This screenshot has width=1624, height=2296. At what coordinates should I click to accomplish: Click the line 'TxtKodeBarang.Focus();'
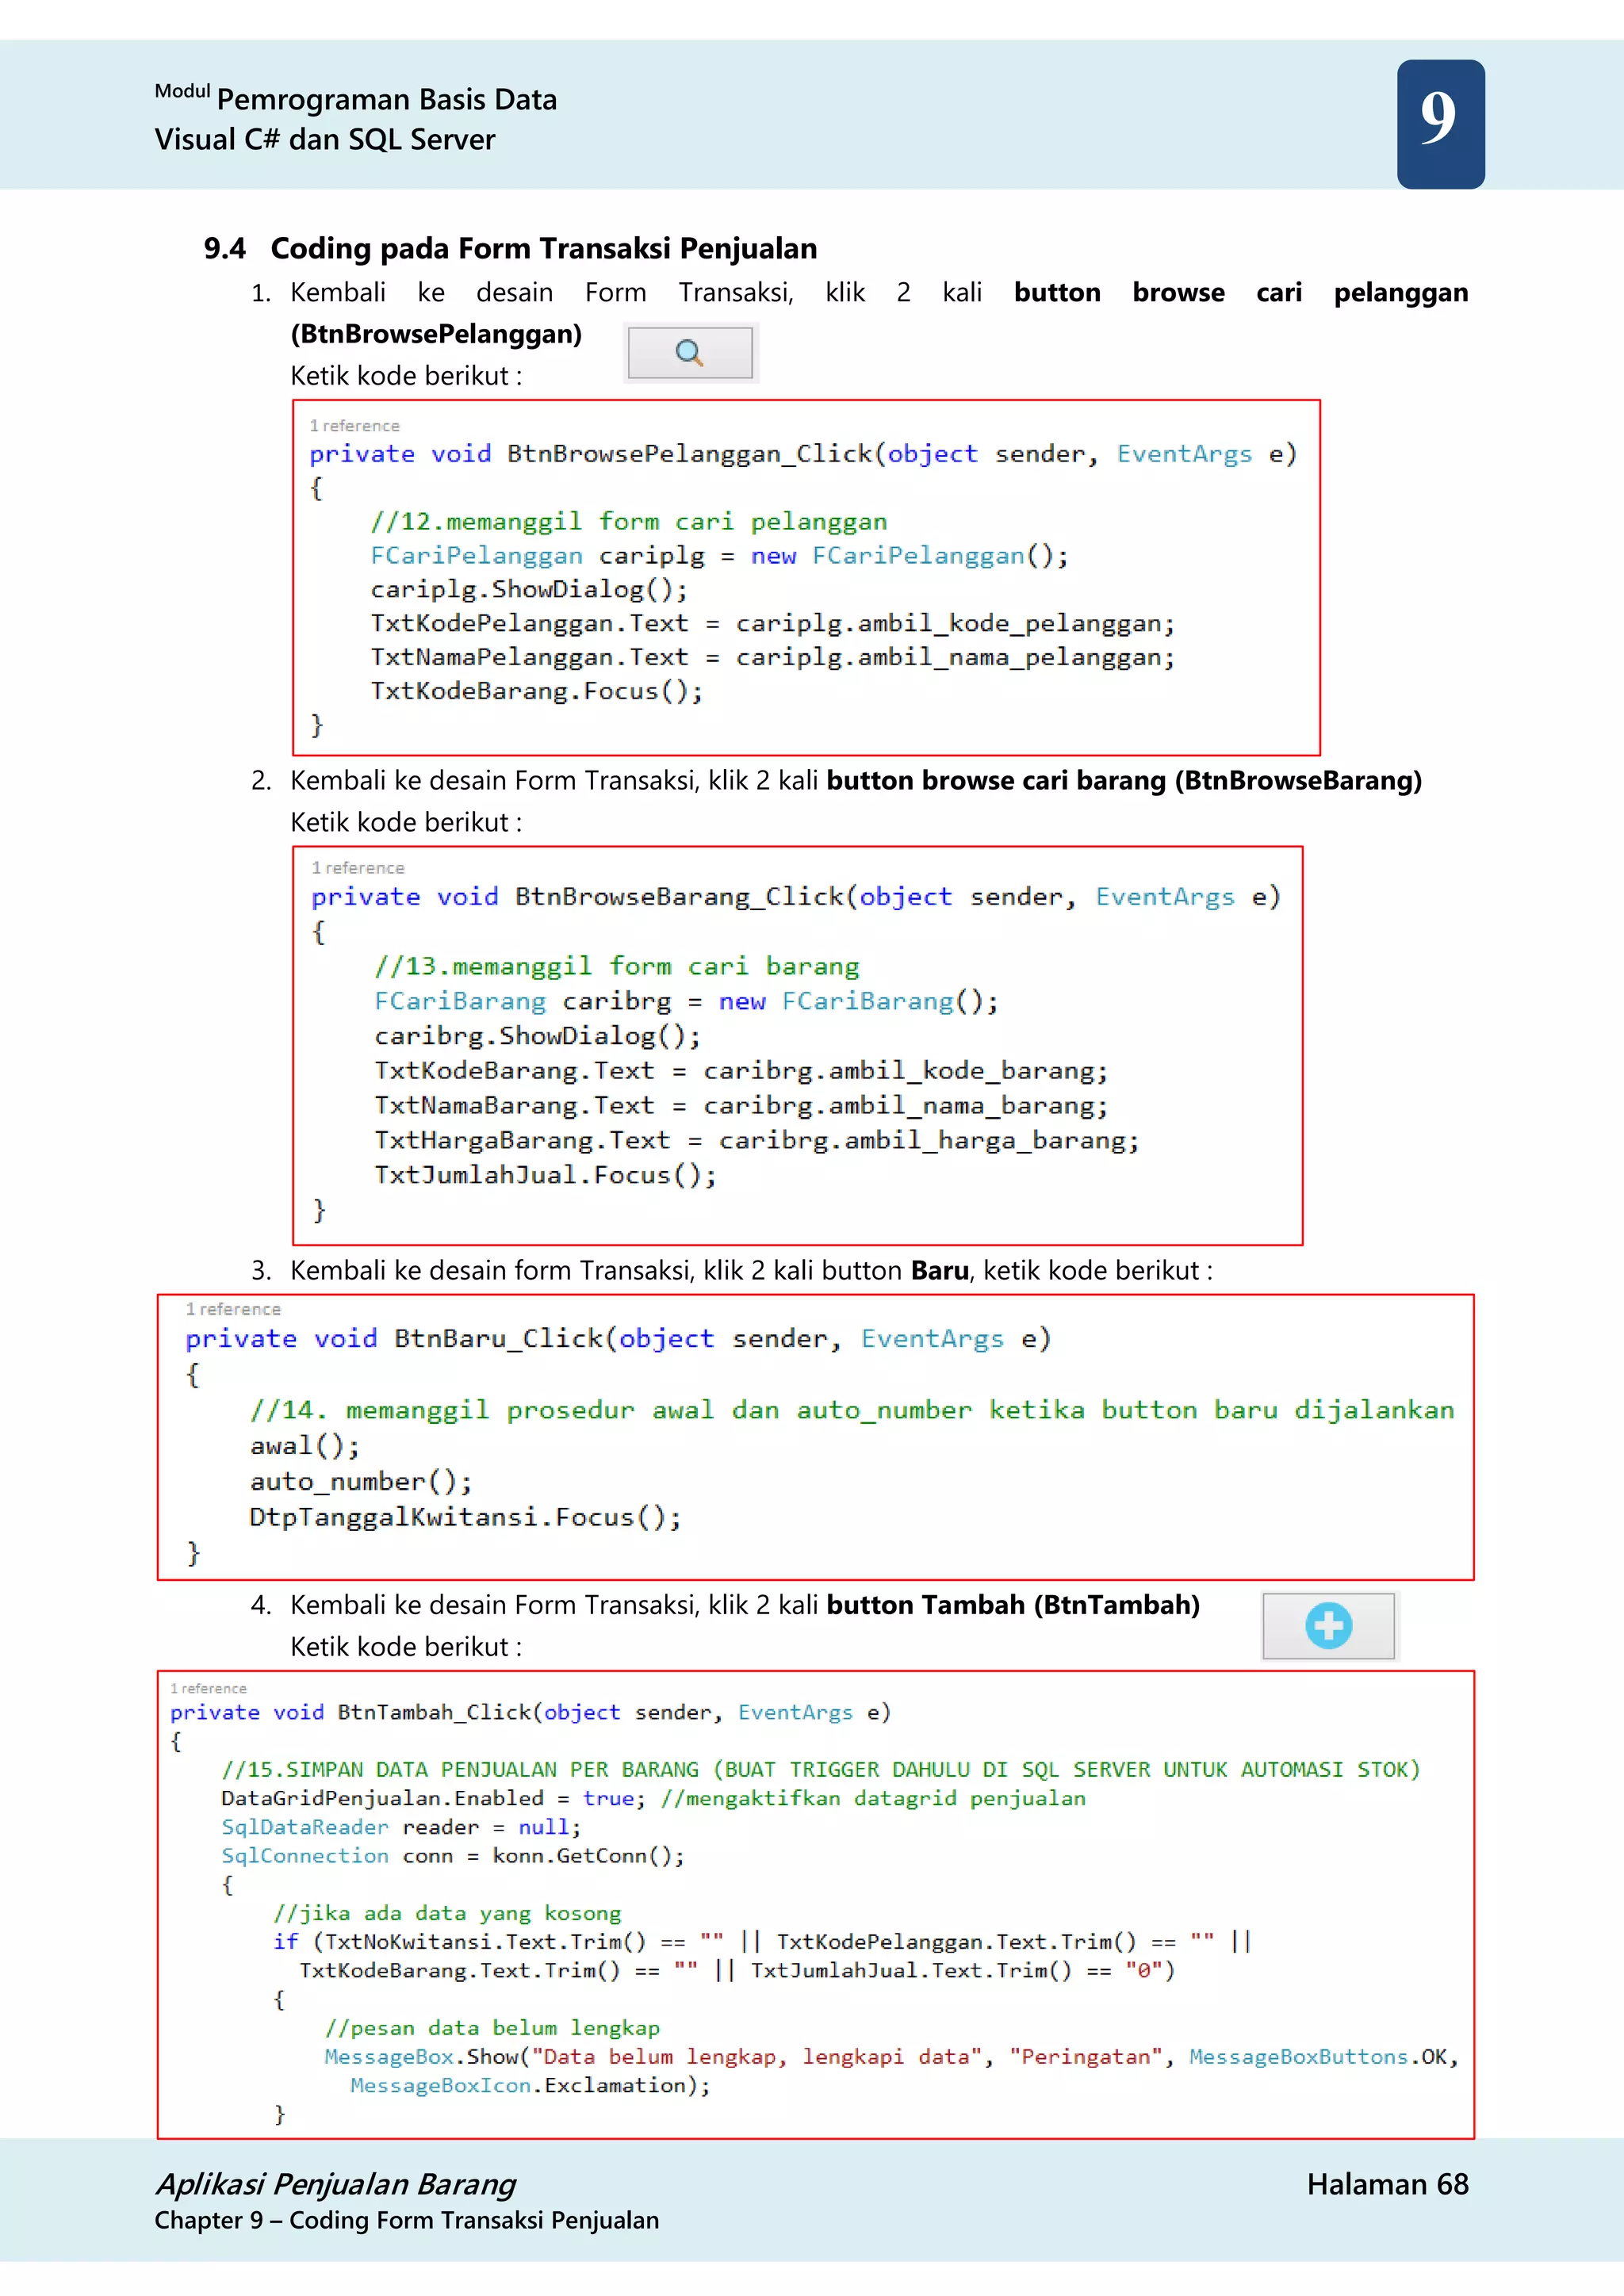[537, 692]
